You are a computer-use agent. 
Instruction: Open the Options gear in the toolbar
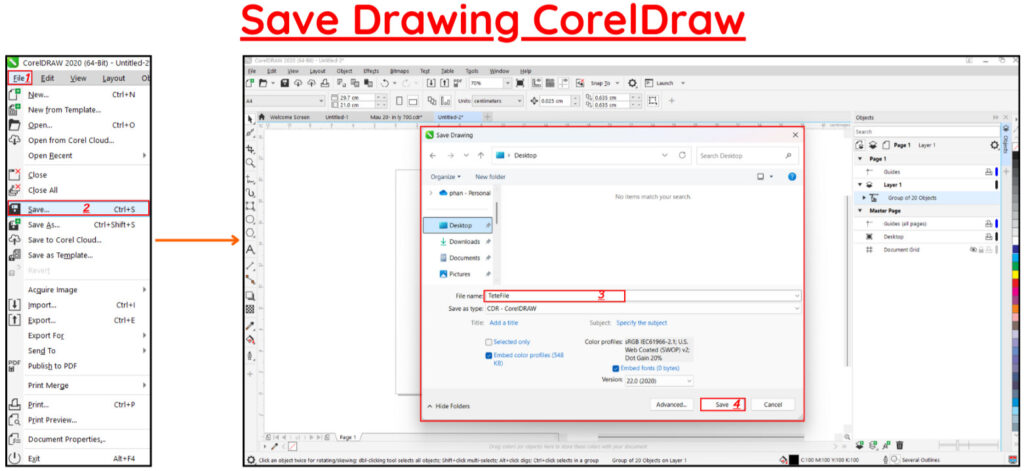pos(632,84)
